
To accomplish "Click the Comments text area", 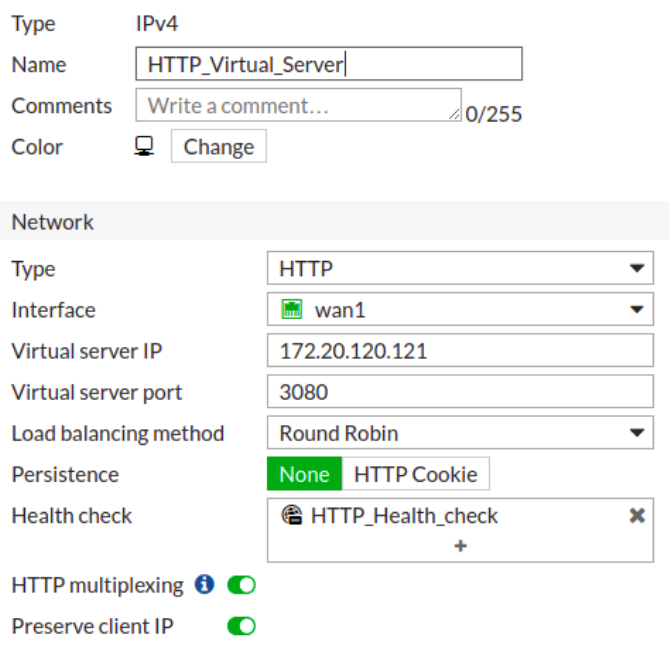I will pos(299,105).
